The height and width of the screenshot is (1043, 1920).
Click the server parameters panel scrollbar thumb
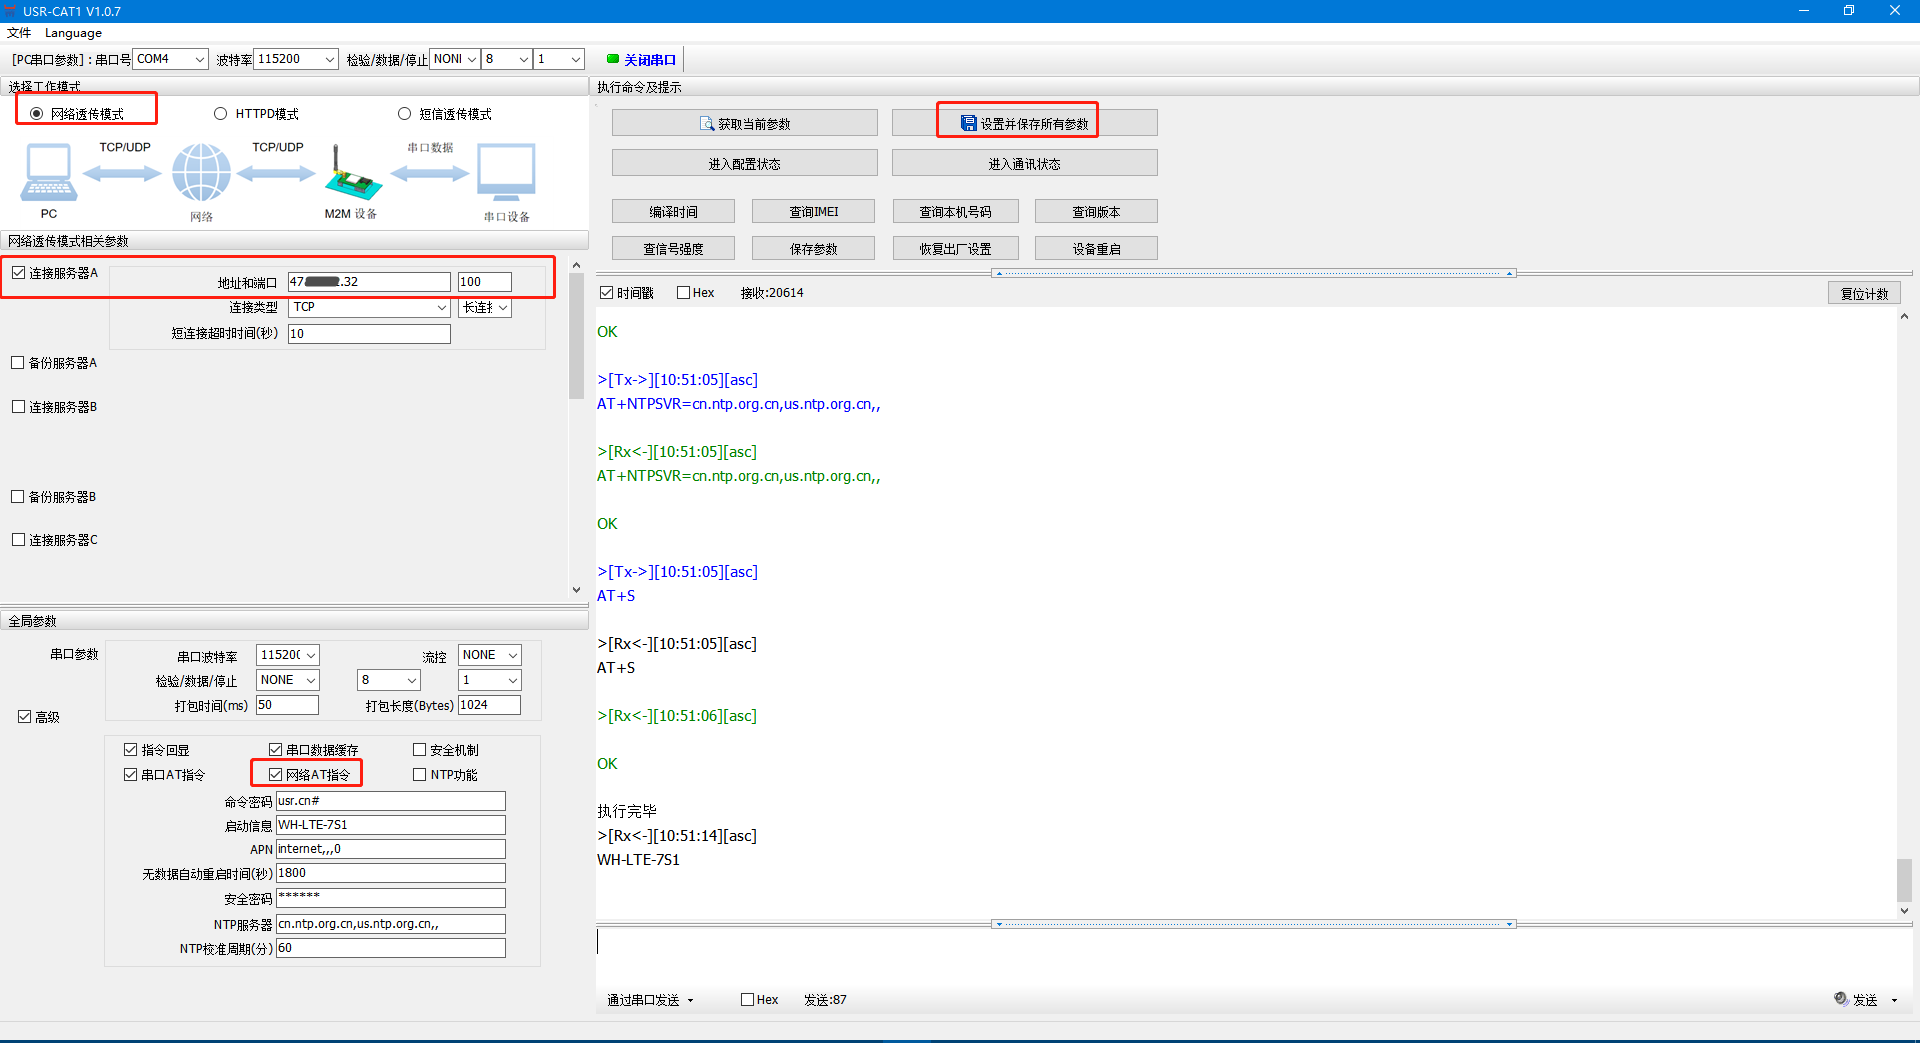[576, 337]
